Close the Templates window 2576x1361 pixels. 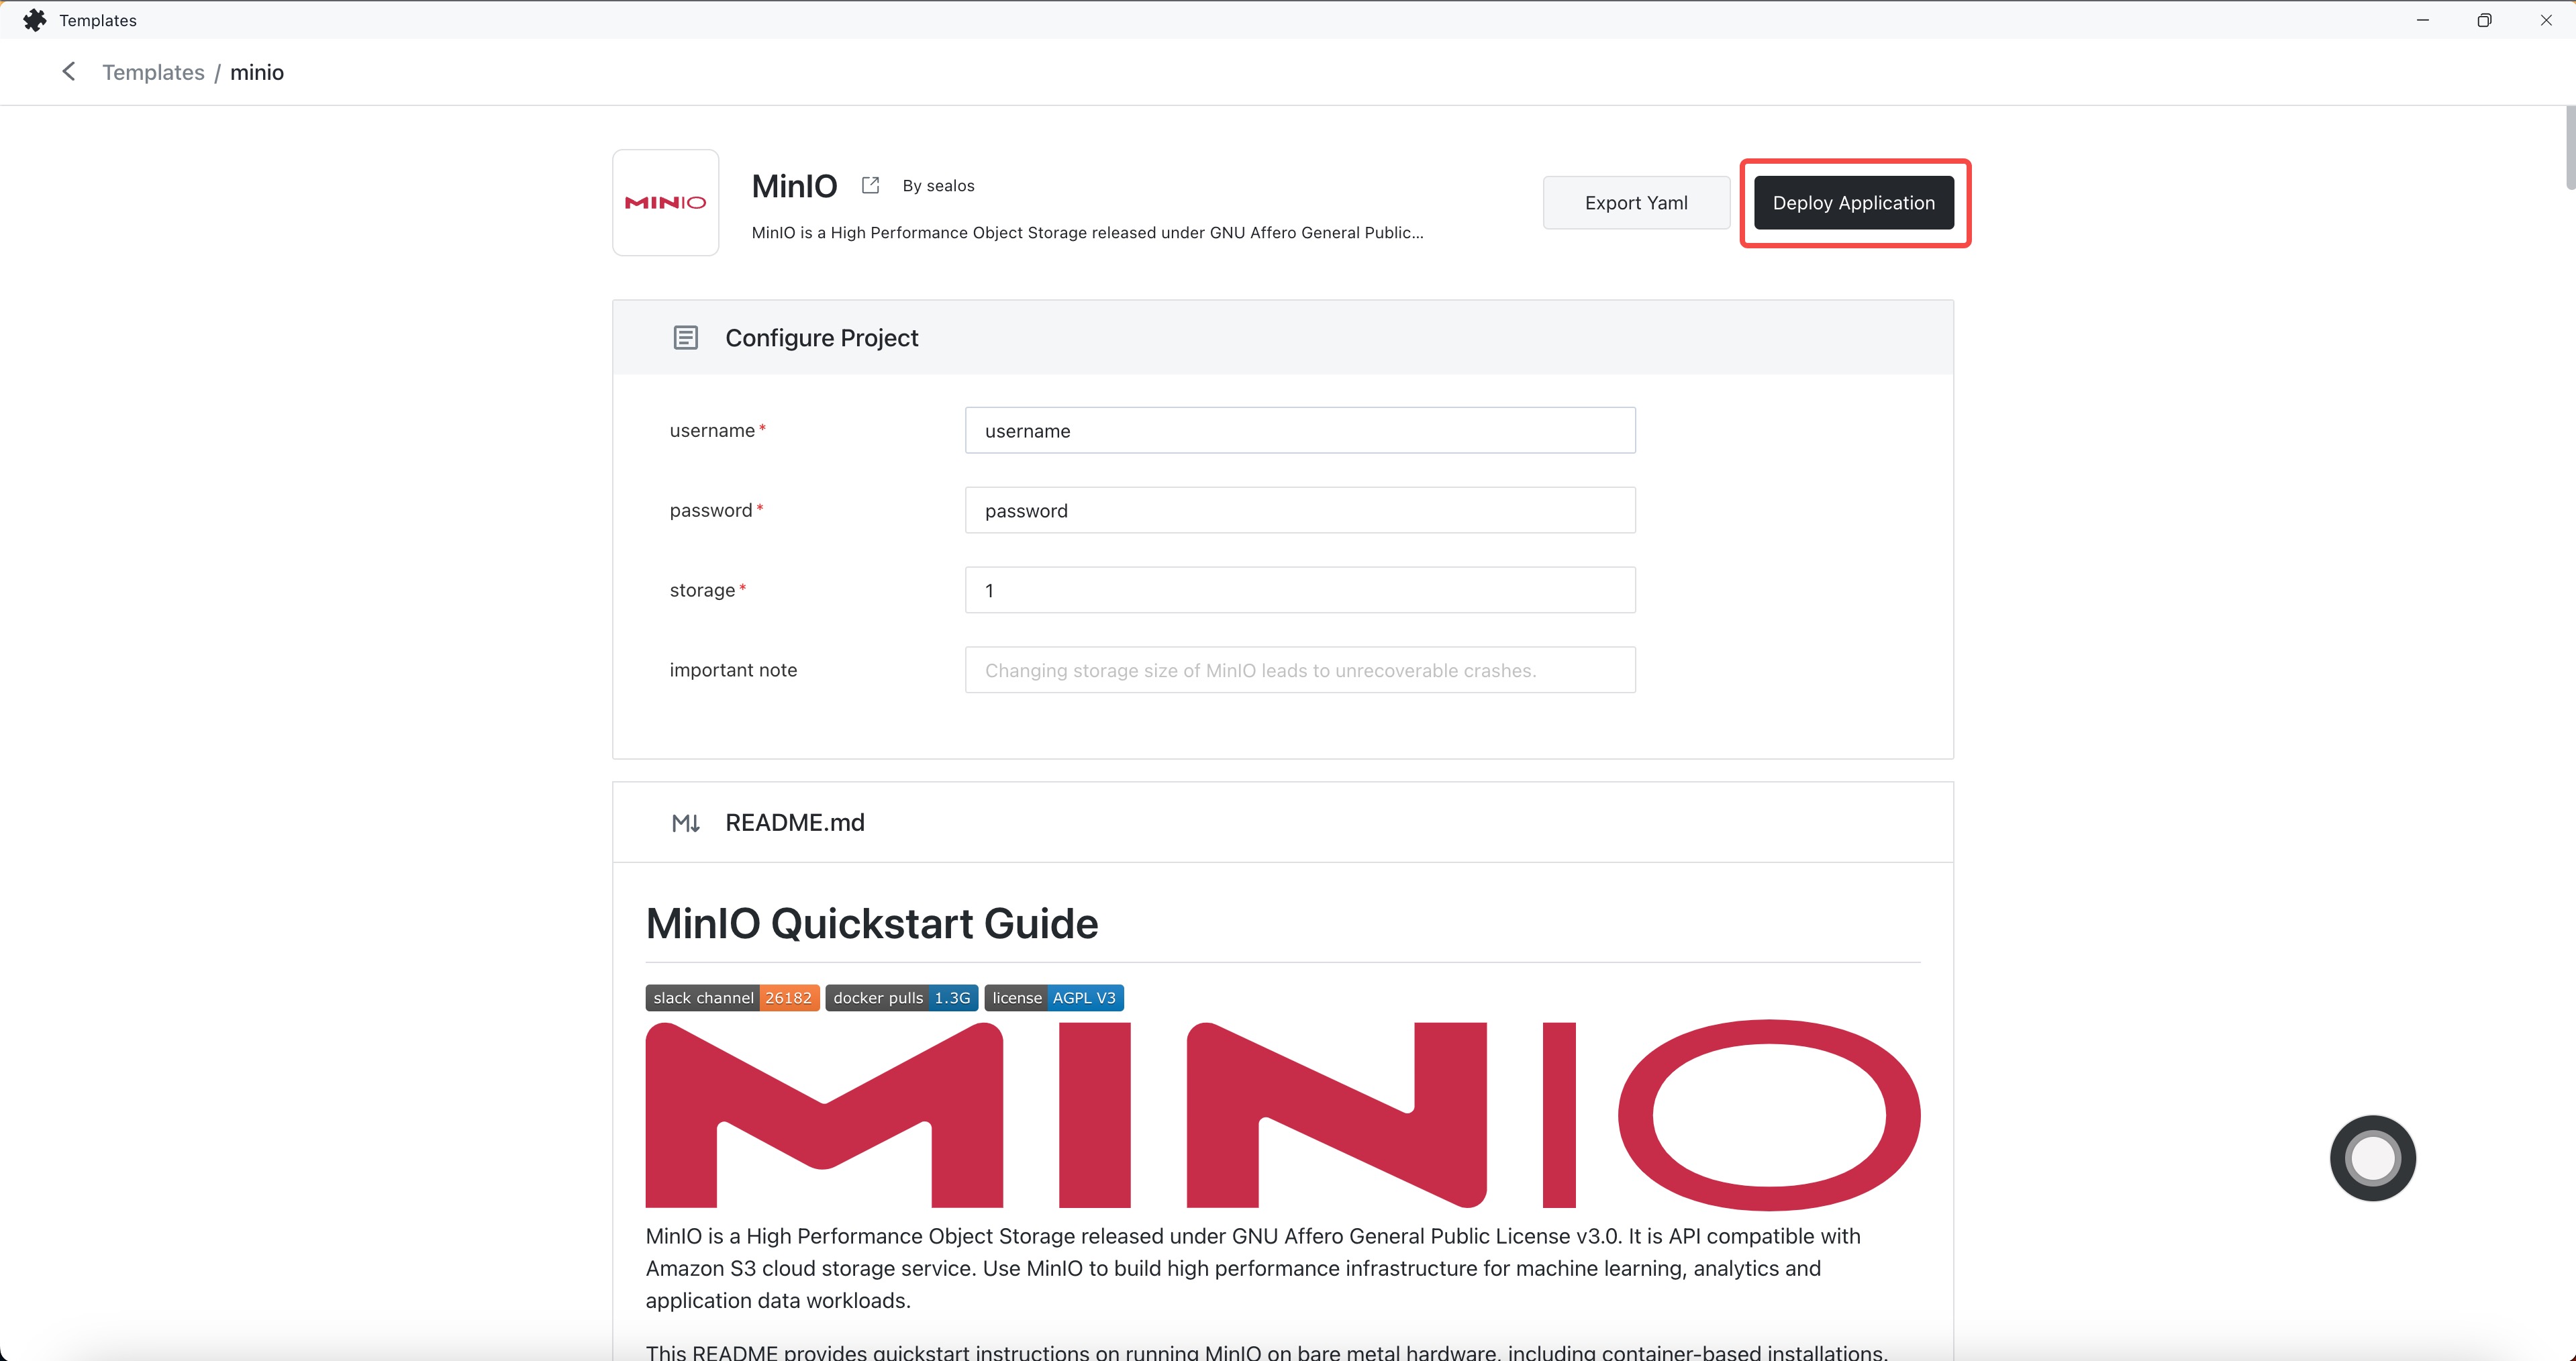click(2546, 20)
